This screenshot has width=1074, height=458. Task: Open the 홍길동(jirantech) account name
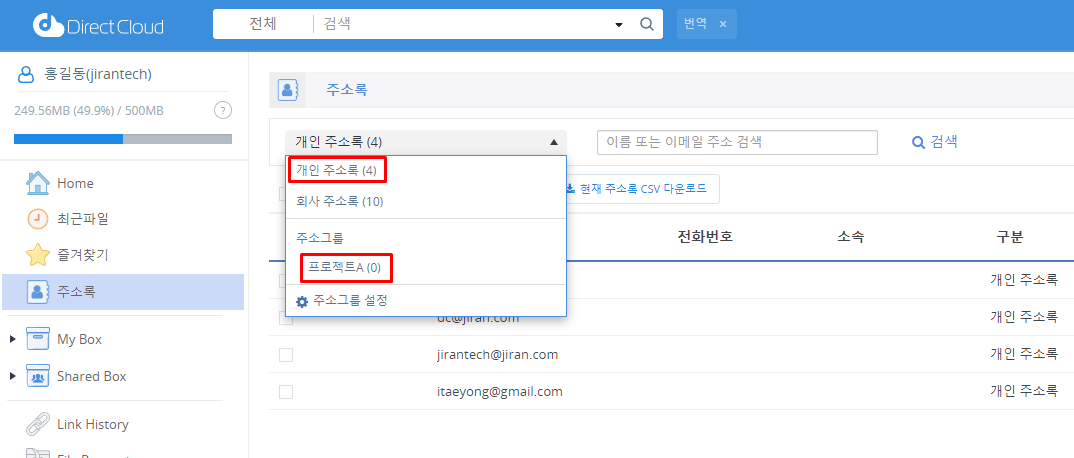[x=97, y=73]
